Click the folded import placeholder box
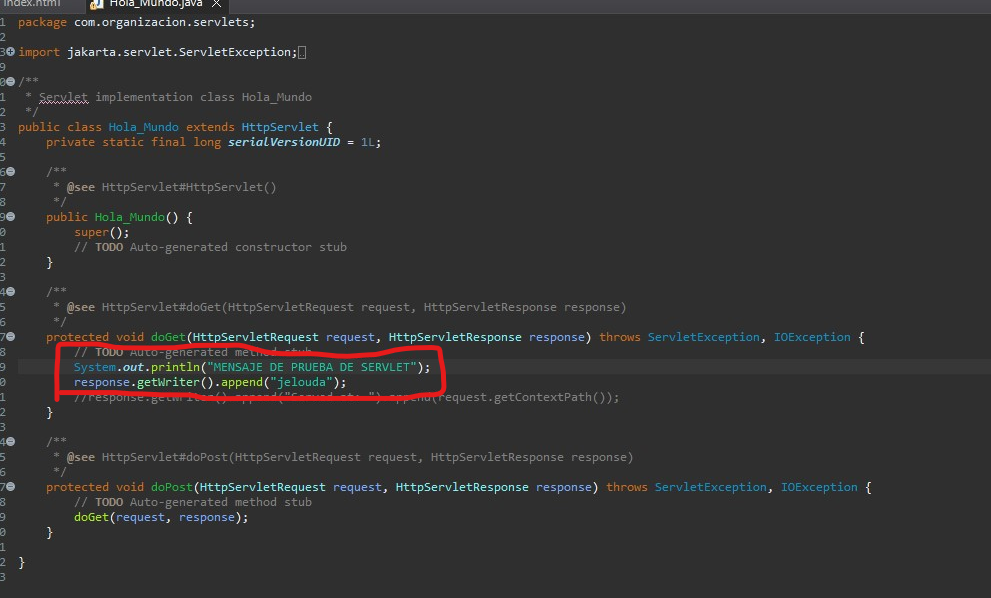 [302, 52]
